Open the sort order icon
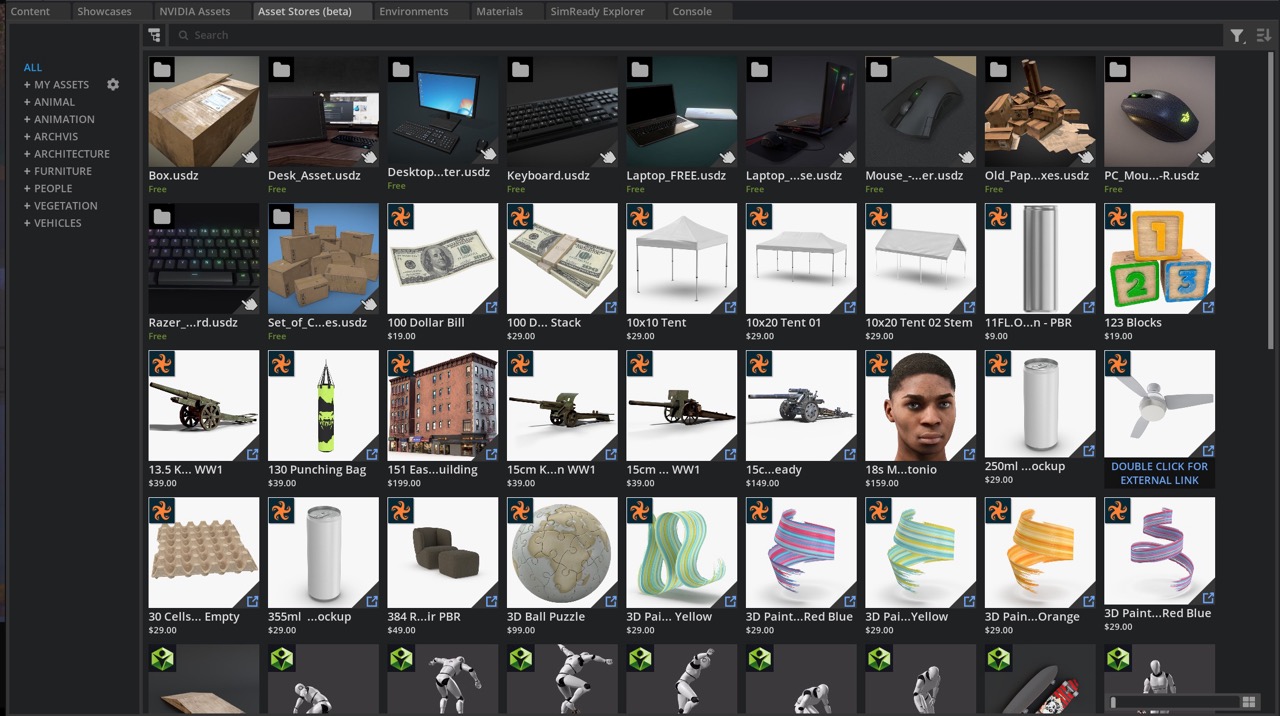The height and width of the screenshot is (716, 1280). (1263, 35)
